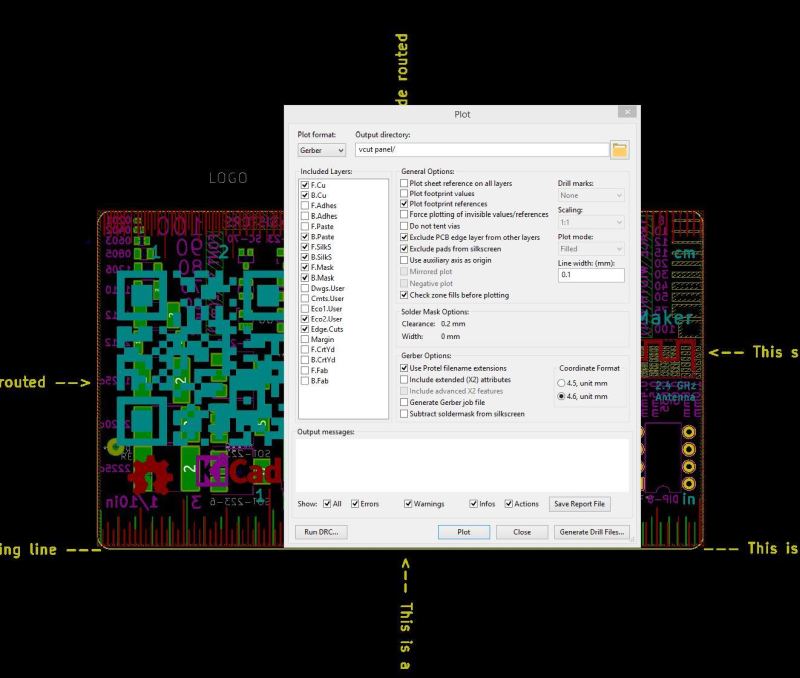Check Plot footprint values
The width and height of the screenshot is (800, 678).
click(x=404, y=193)
